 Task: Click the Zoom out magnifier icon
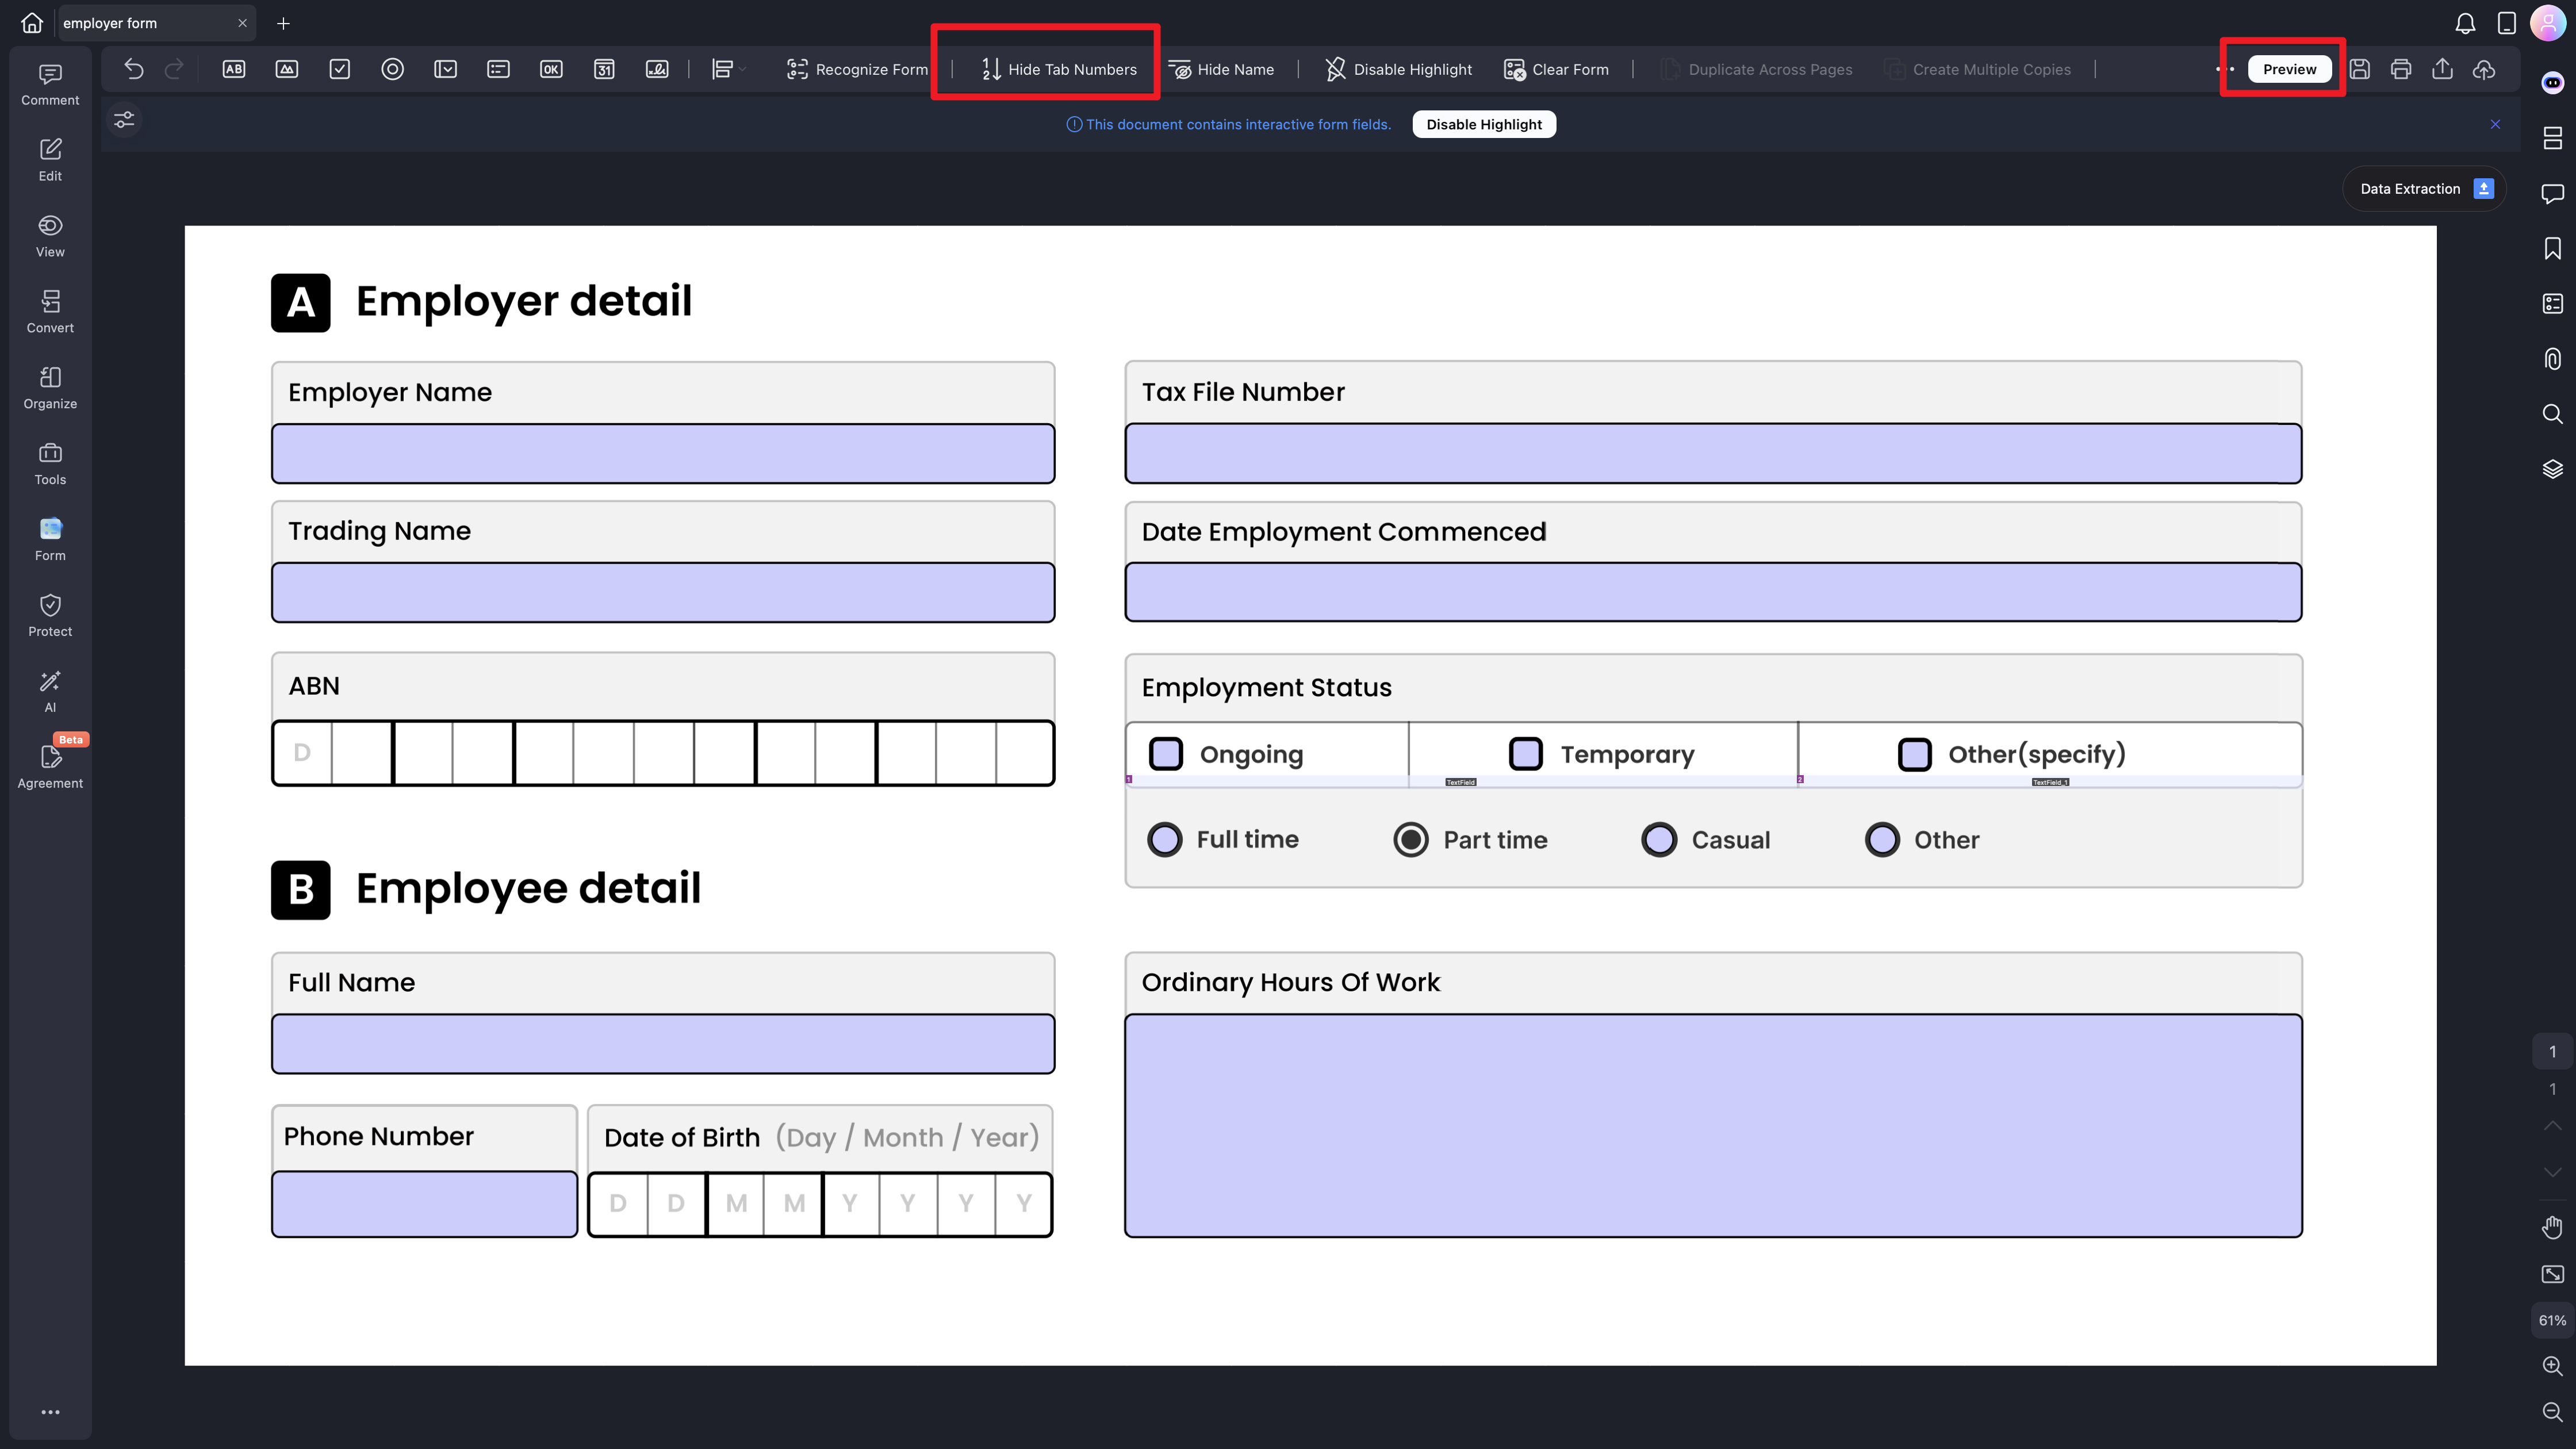(x=2553, y=1412)
